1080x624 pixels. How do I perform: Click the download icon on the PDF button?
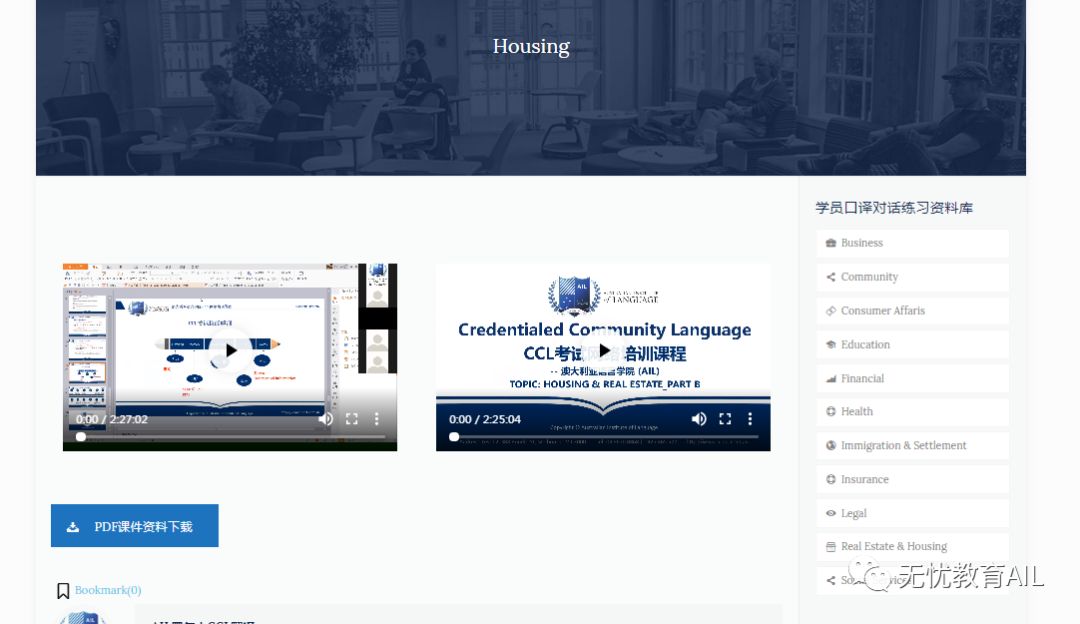click(x=72, y=527)
